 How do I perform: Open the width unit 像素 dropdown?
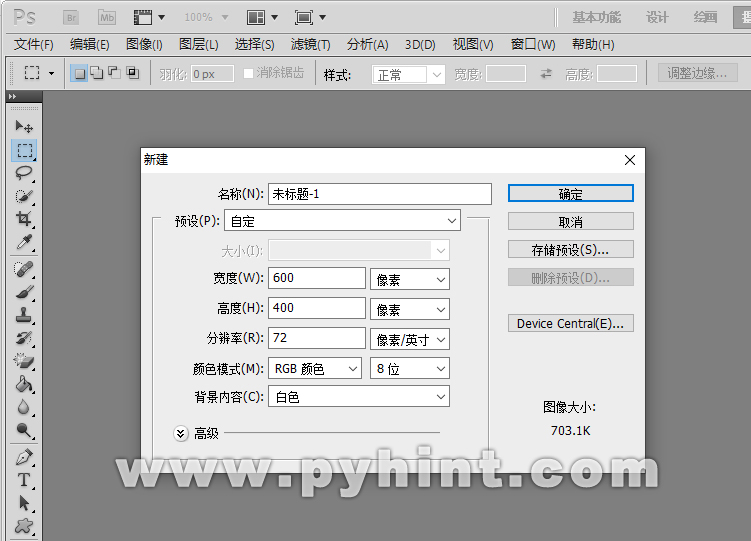[x=410, y=279]
